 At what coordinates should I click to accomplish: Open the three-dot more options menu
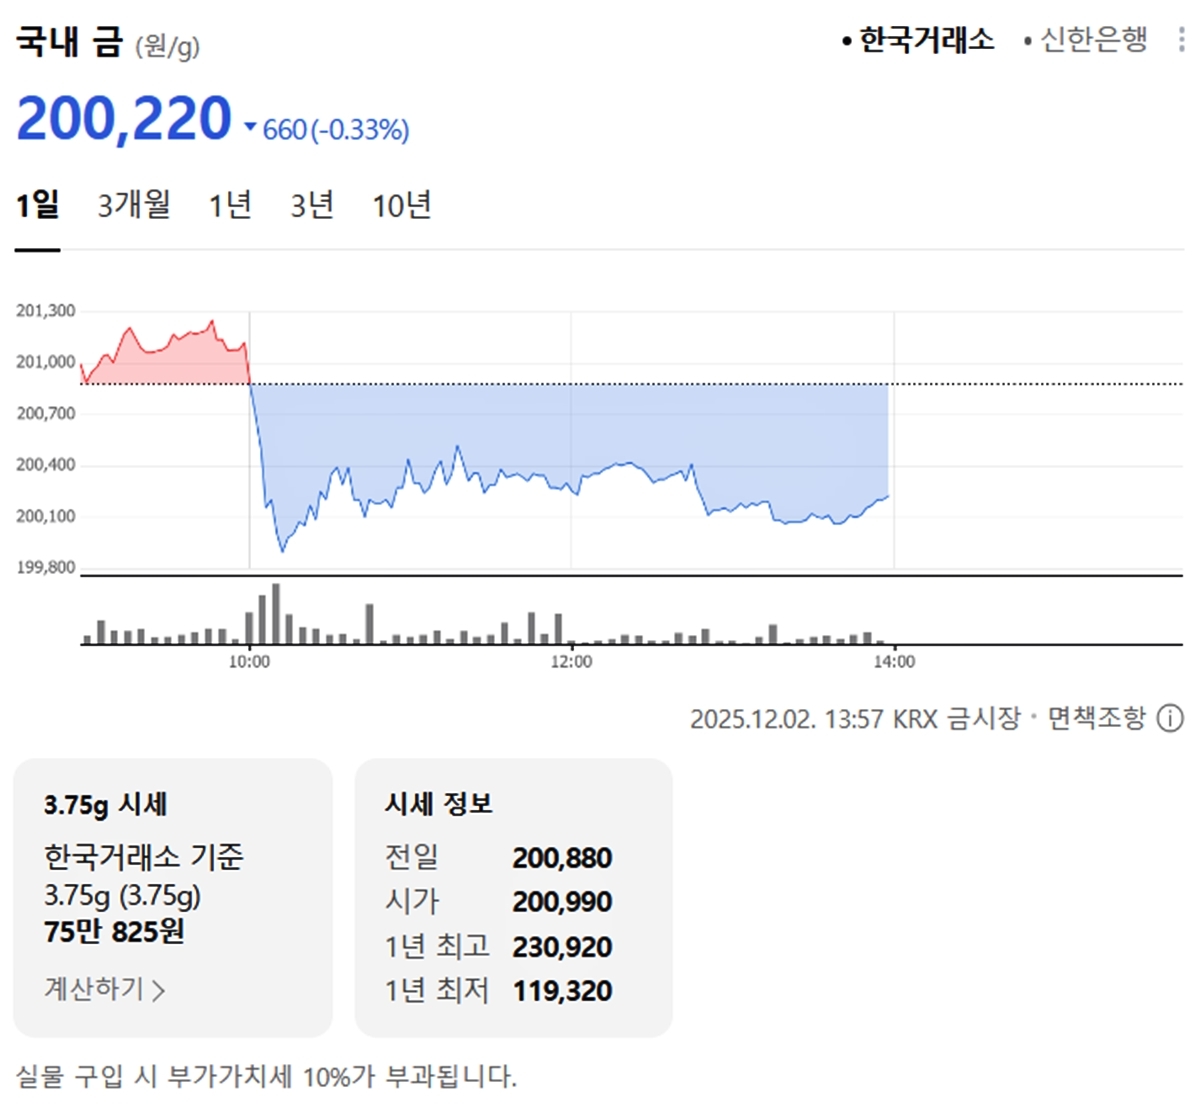(x=1181, y=40)
